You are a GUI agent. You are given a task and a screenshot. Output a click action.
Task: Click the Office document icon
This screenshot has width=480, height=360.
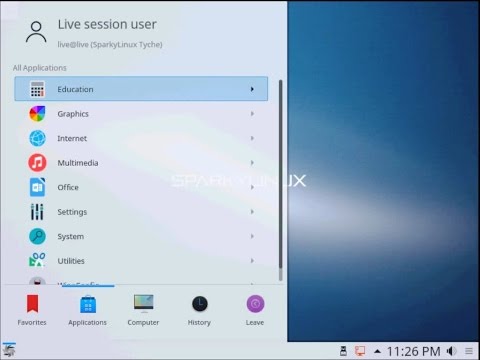tap(37, 187)
